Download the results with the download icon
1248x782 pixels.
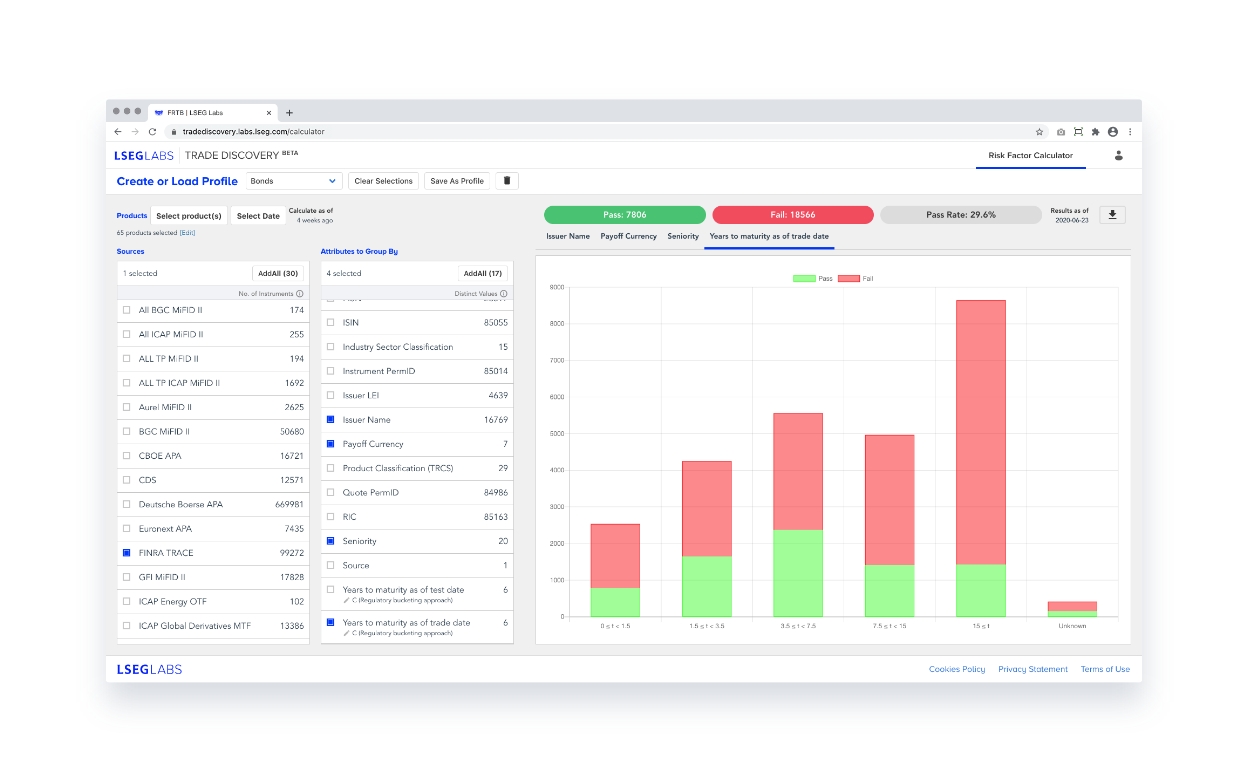pos(1112,215)
